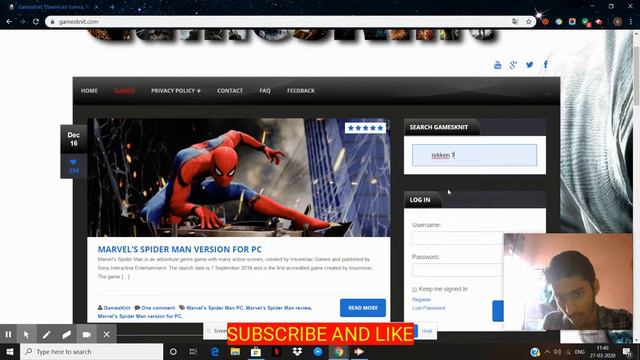This screenshot has width=640, height=360.
Task: Click the Cortana circle icon
Action: [x=173, y=351]
